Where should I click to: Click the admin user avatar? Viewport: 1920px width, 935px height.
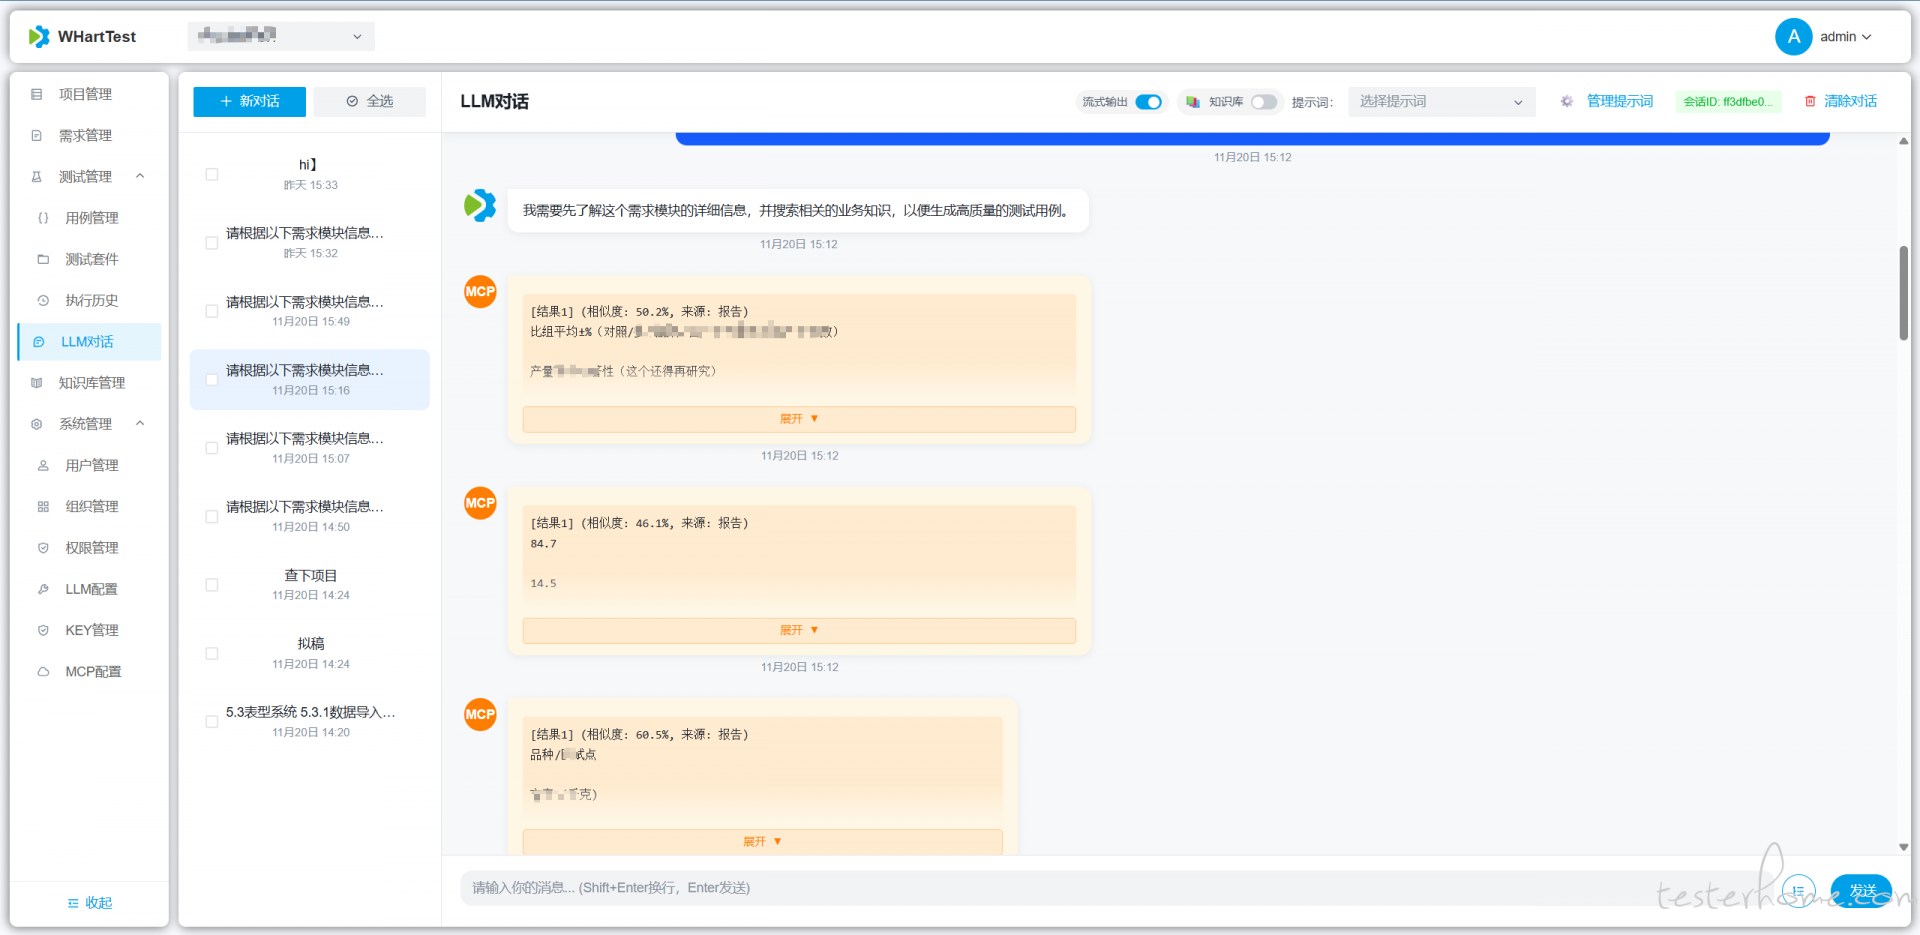coord(1793,37)
